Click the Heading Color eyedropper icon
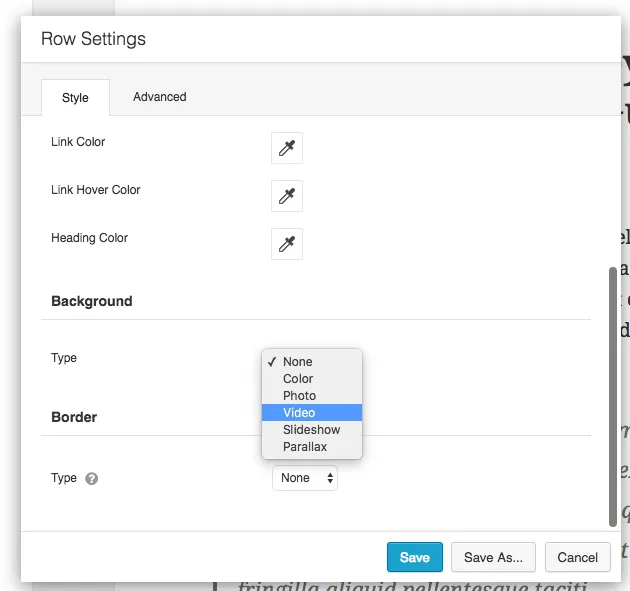The image size is (630, 591). point(287,244)
